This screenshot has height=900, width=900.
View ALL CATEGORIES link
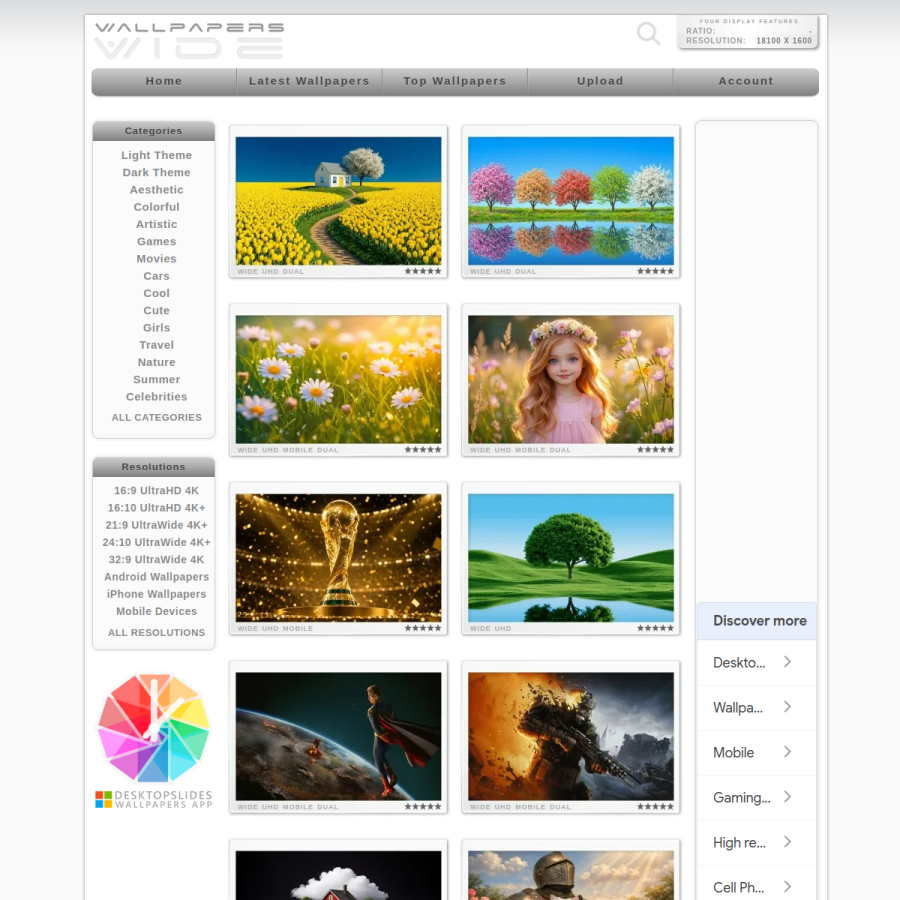(156, 417)
